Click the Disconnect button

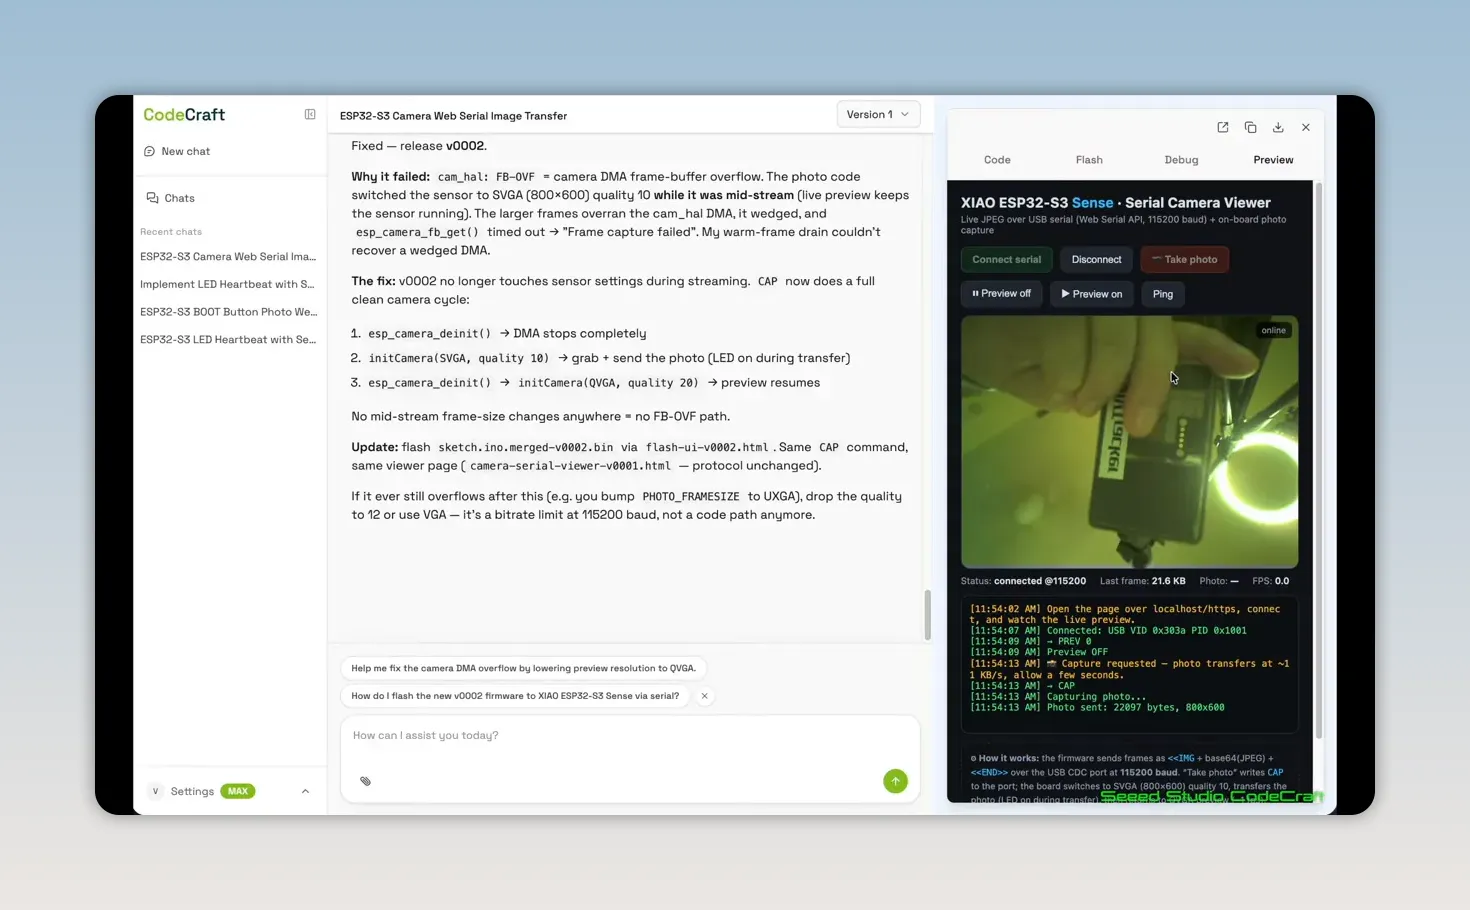pyautogui.click(x=1096, y=260)
